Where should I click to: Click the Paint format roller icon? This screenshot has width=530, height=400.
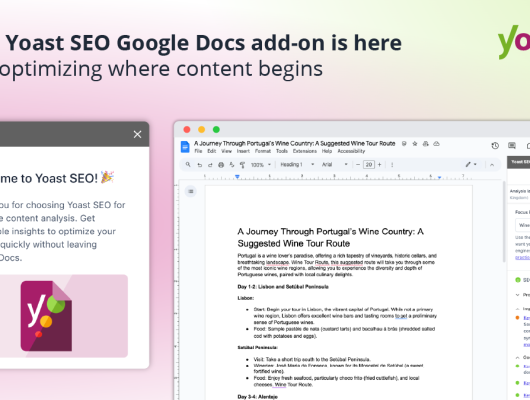(242, 165)
